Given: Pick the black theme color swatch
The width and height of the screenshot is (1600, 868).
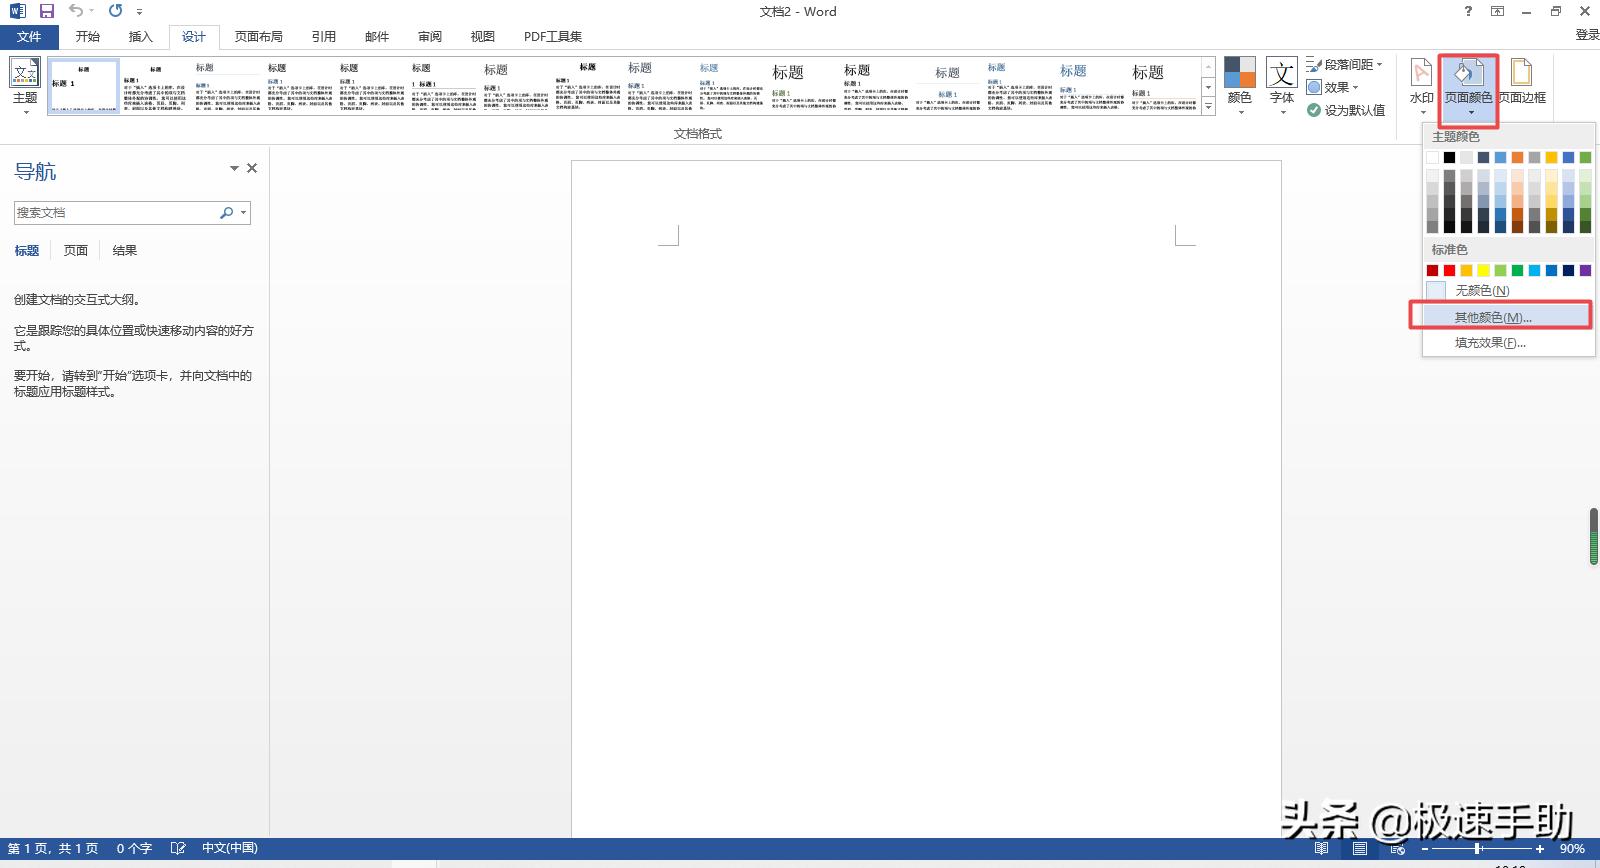Looking at the screenshot, I should 1449,157.
